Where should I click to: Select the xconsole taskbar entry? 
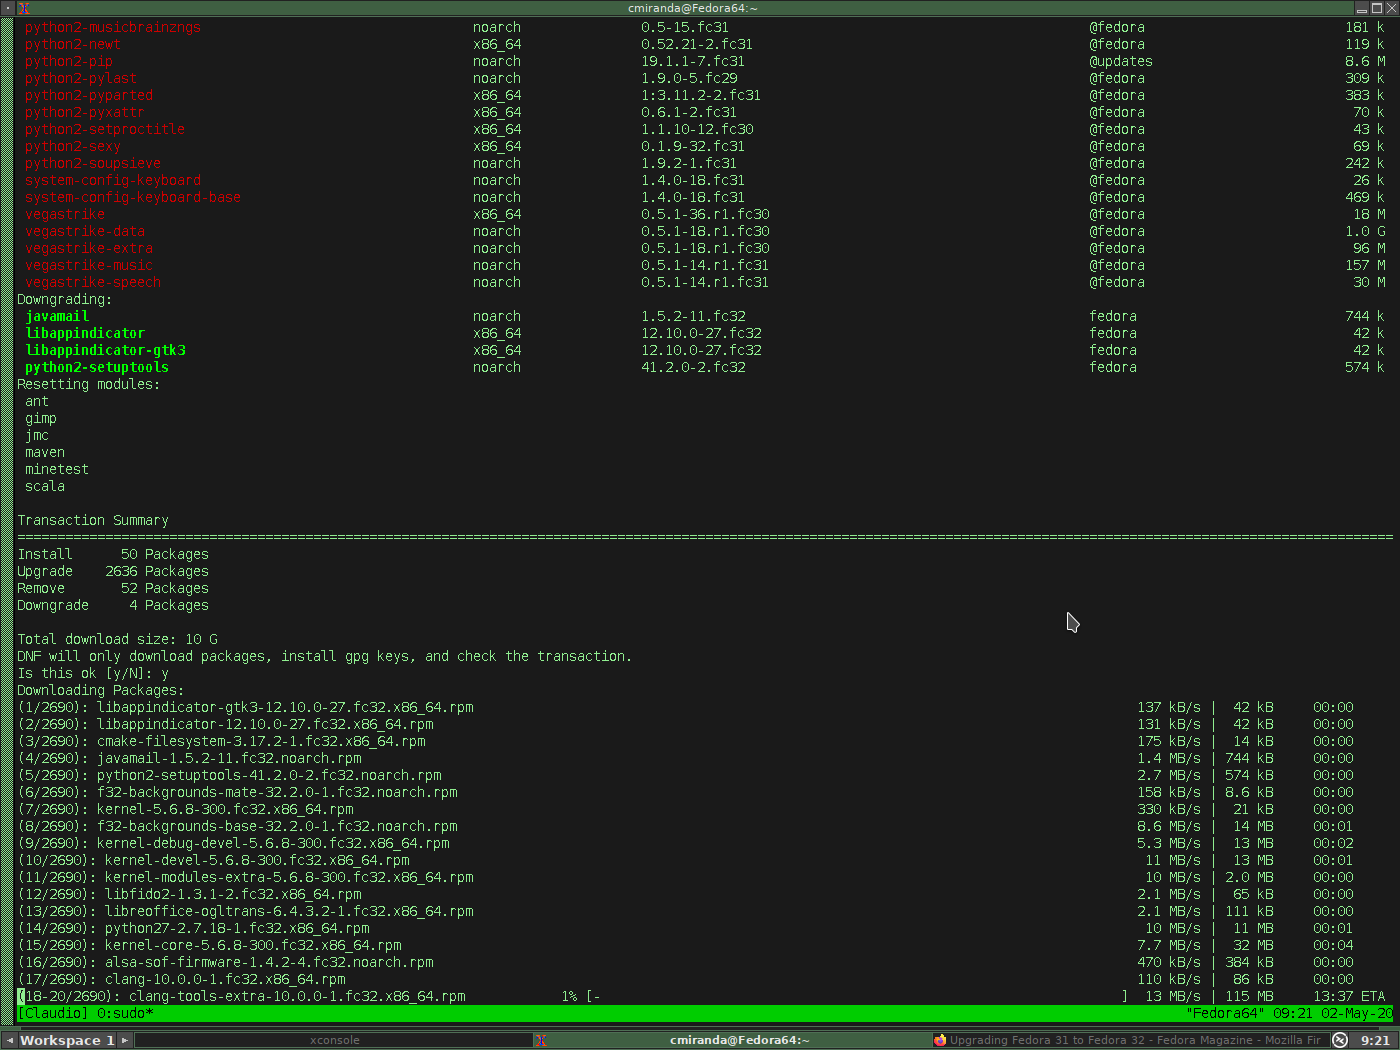(334, 1040)
